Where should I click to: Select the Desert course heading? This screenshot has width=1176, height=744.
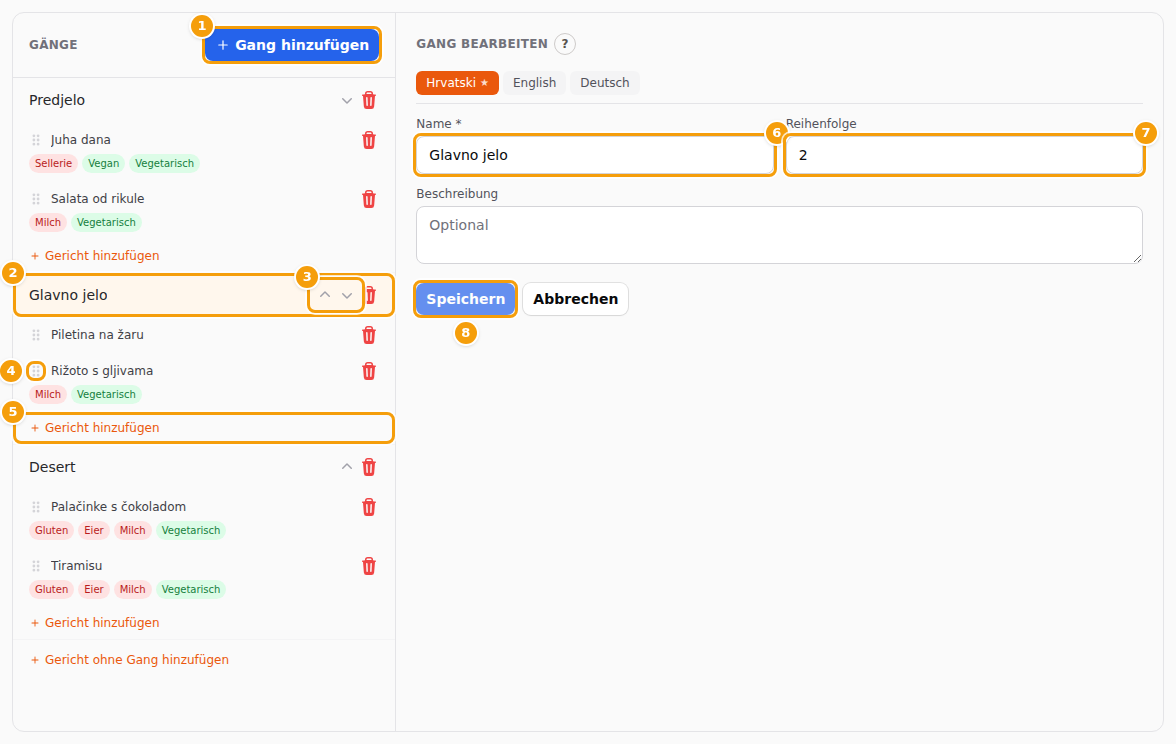tap(52, 467)
